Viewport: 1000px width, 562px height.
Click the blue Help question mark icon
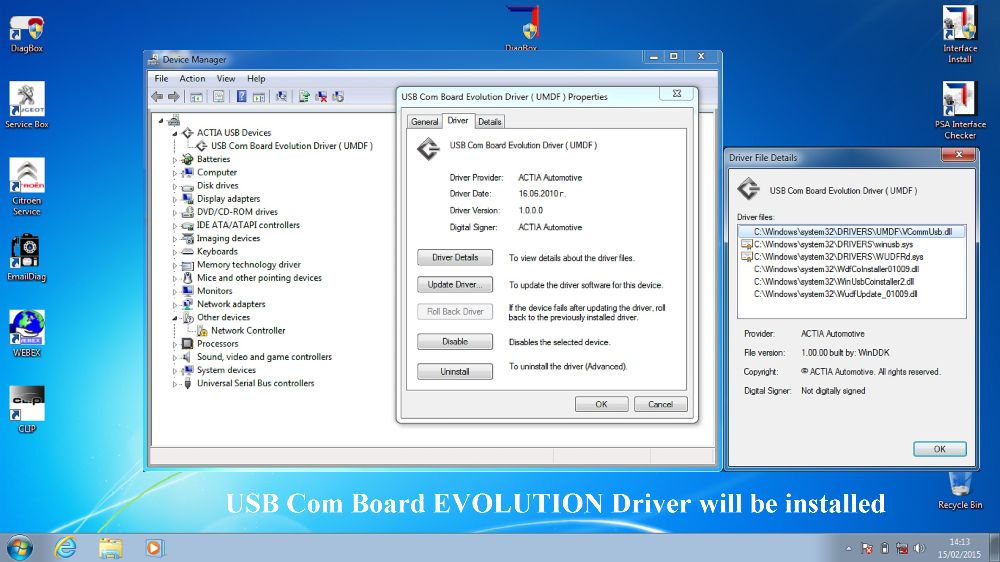point(242,97)
